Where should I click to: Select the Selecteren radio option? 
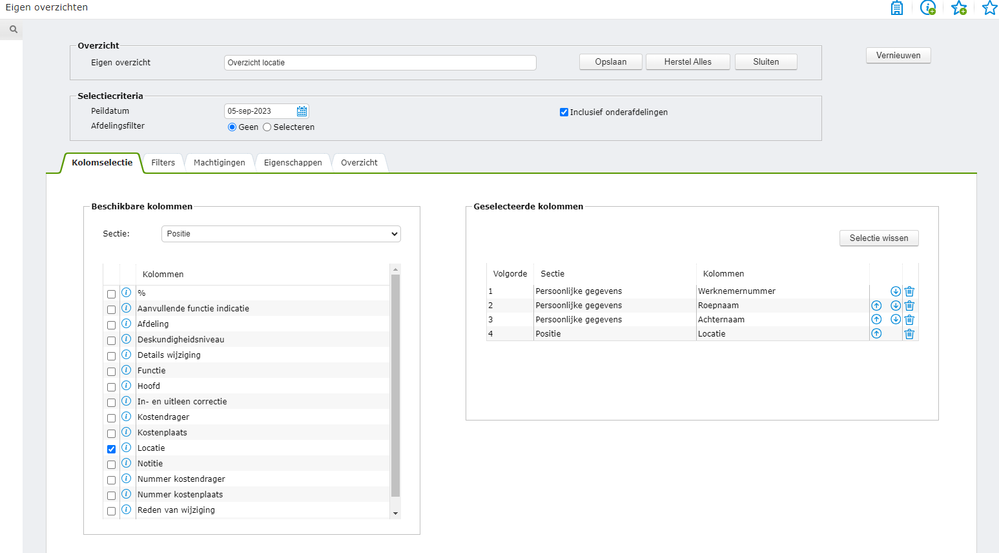coord(267,127)
